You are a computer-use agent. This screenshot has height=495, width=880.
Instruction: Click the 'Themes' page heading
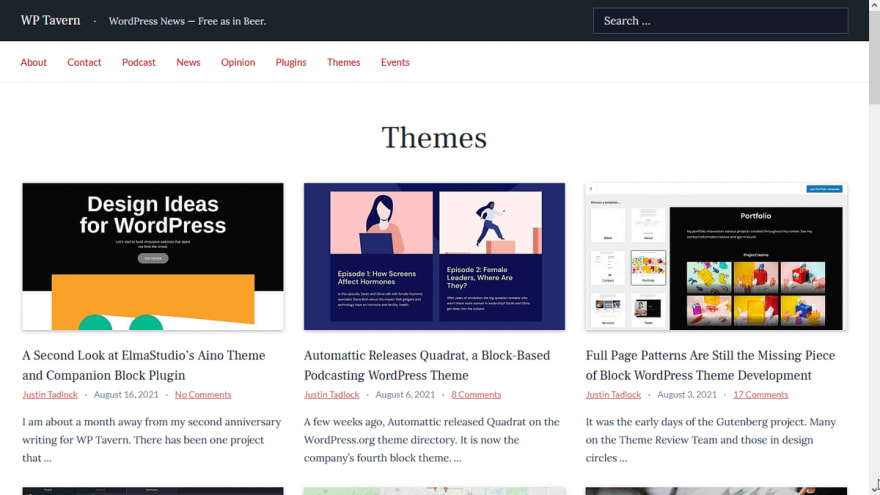point(434,138)
